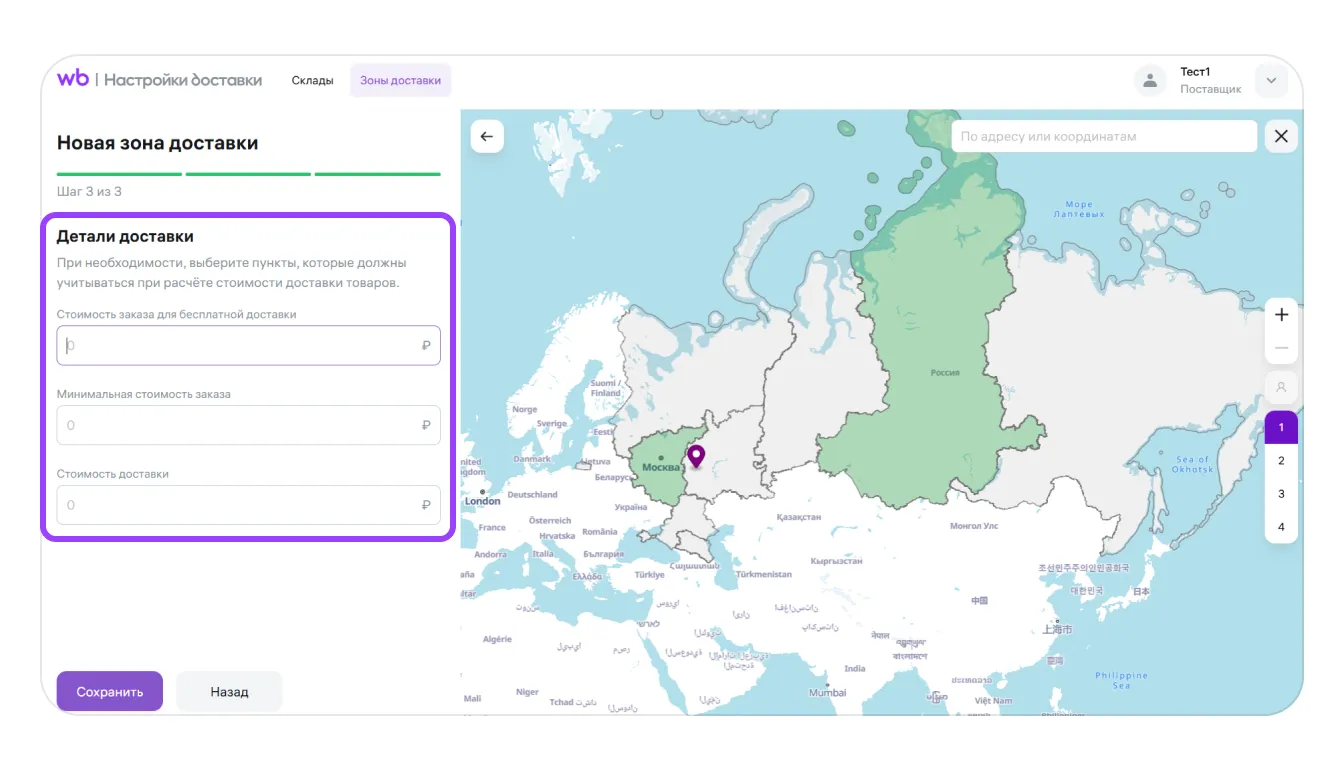
Task: Click the Назад button
Action: point(229,692)
